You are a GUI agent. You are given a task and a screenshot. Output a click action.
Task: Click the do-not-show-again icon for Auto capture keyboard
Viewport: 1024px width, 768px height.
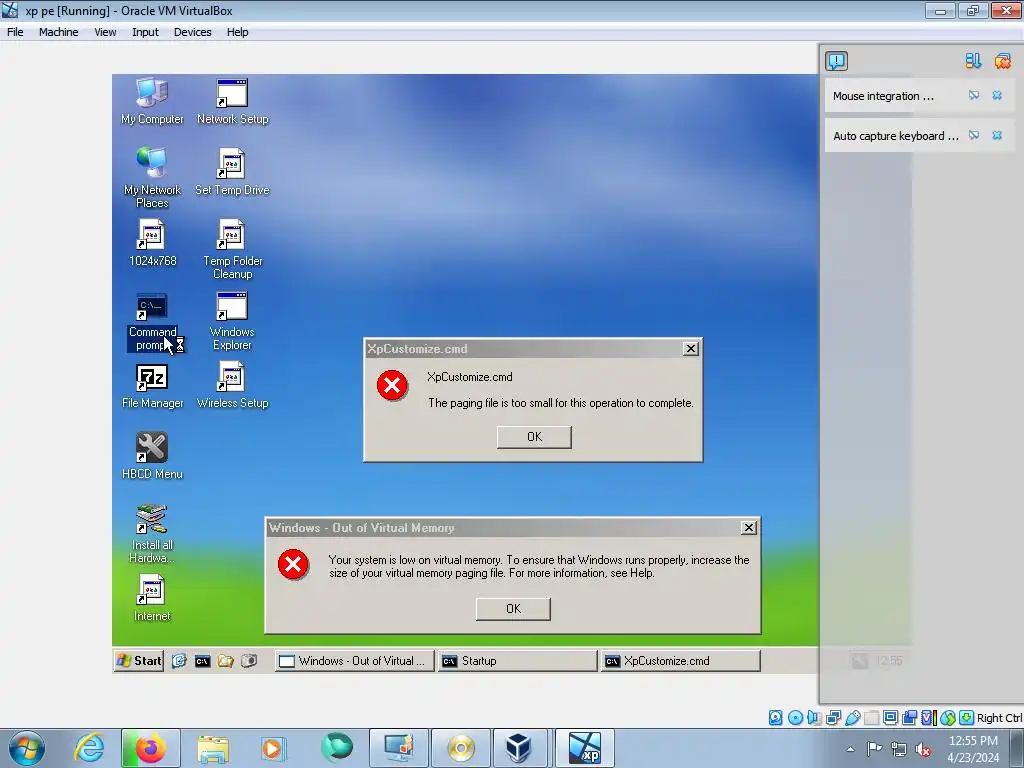pyautogui.click(x=974, y=135)
